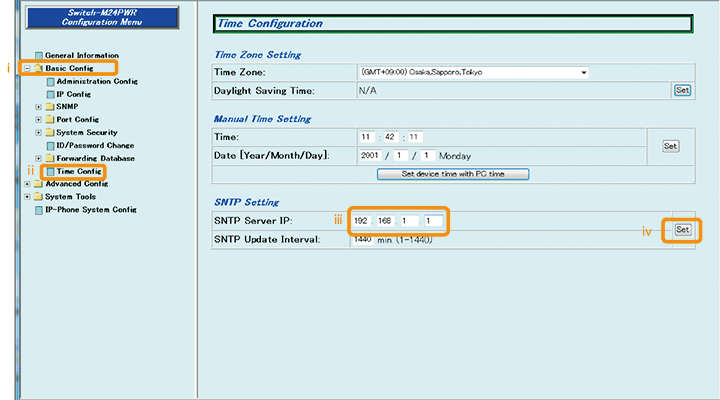Image resolution: width=720 pixels, height=400 pixels.
Task: Expand the Port Config tree node
Action: pyautogui.click(x=38, y=120)
